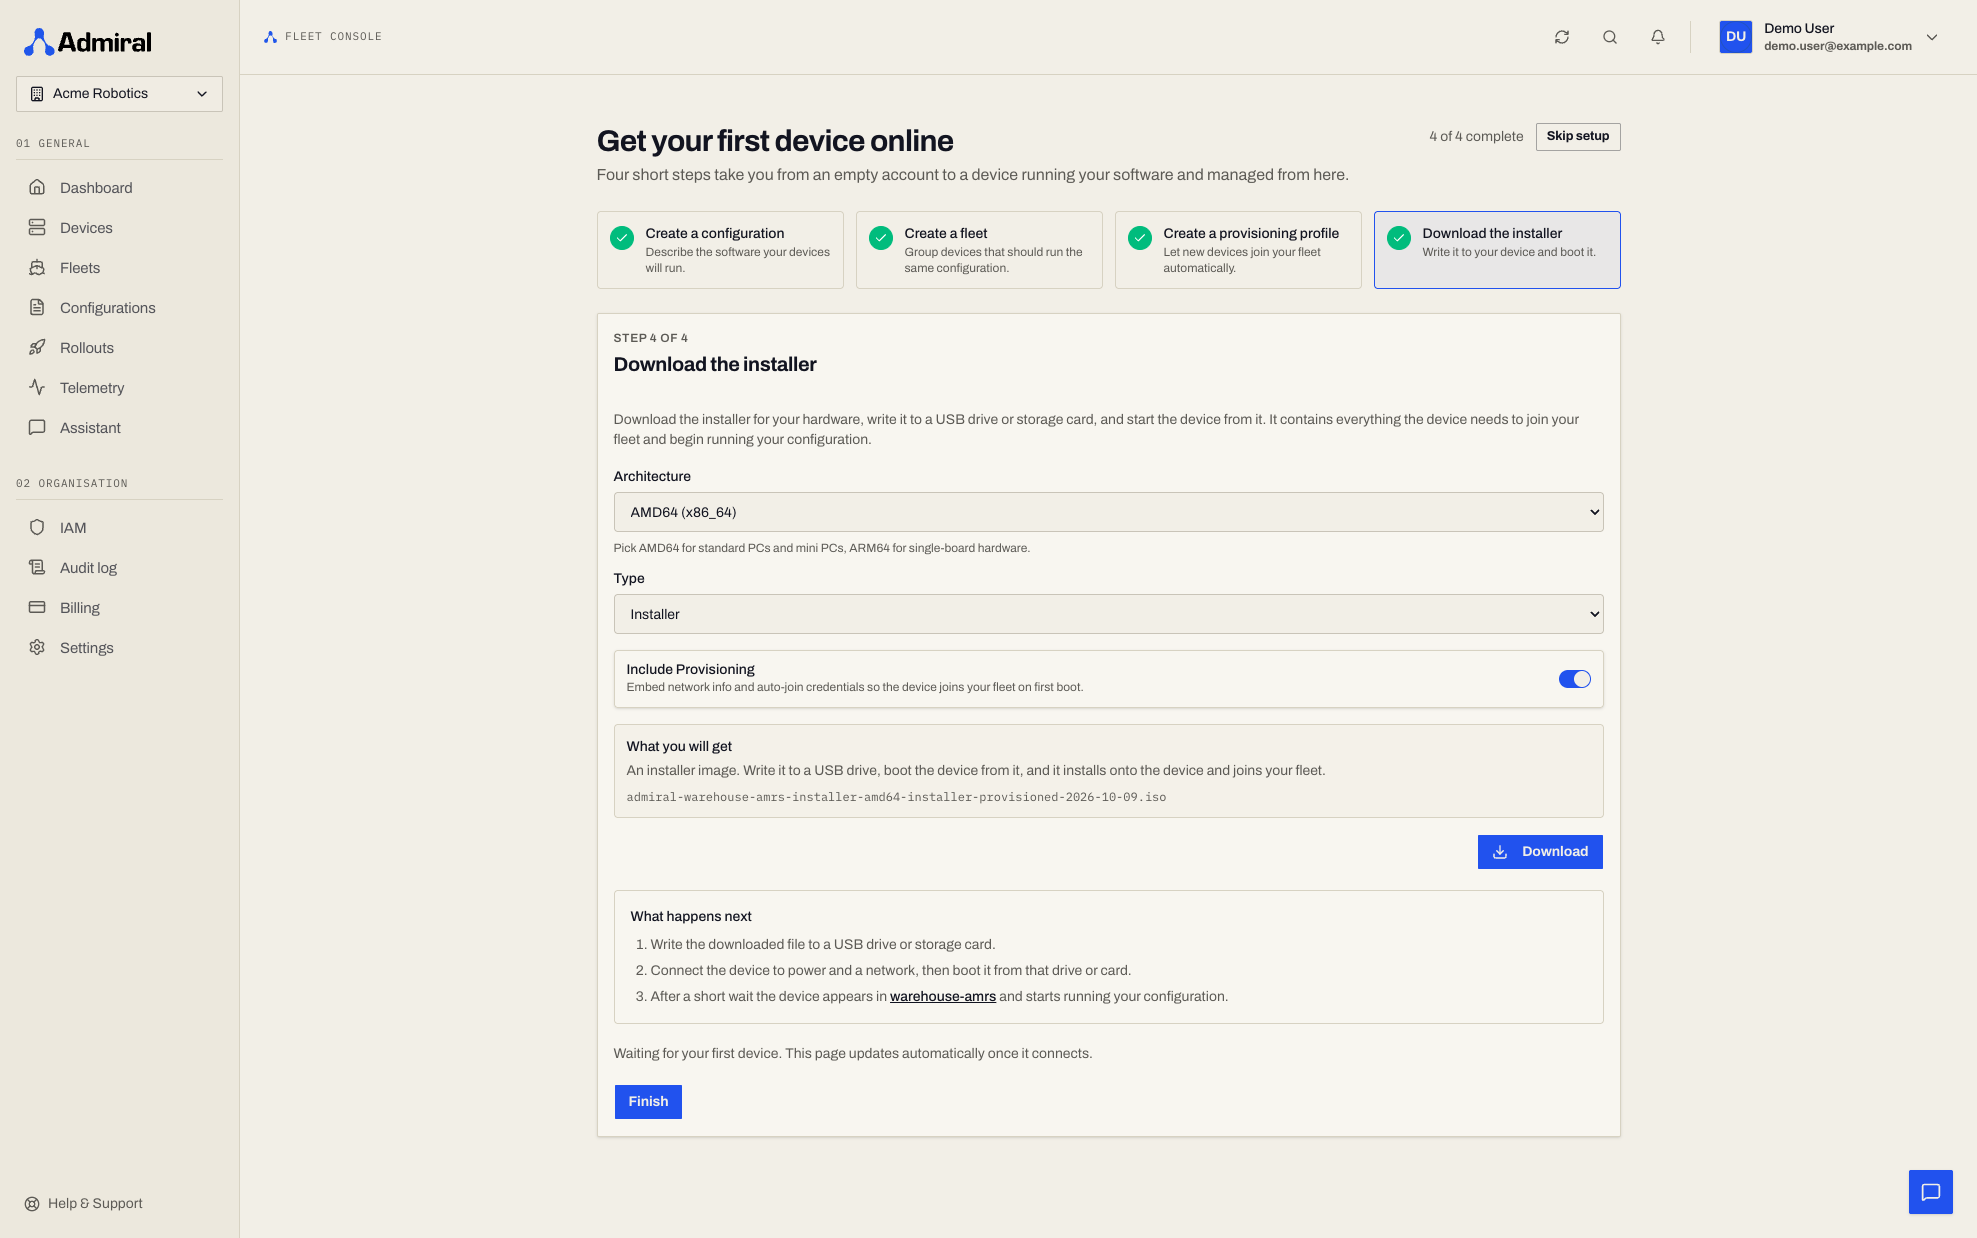1977x1238 pixels.
Task: Click the Finish button
Action: 648,1102
